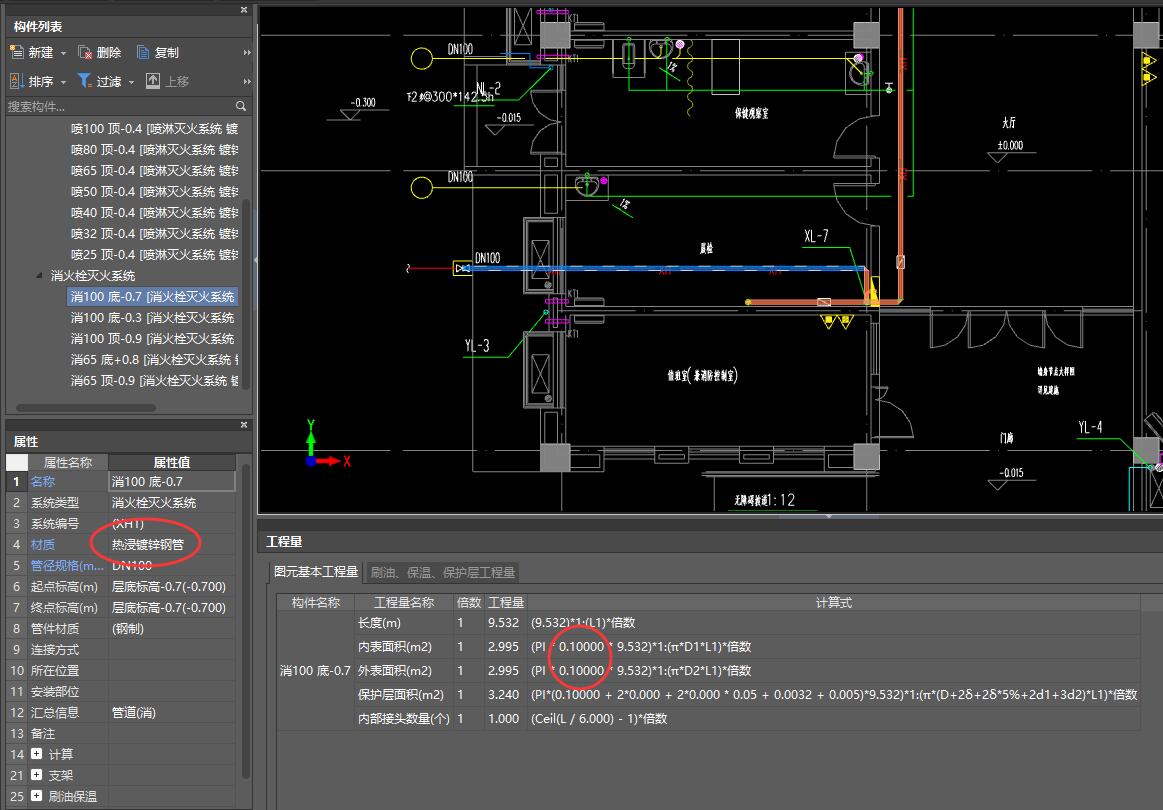Click the 属性值 column header
This screenshot has height=810, width=1163.
(x=172, y=462)
